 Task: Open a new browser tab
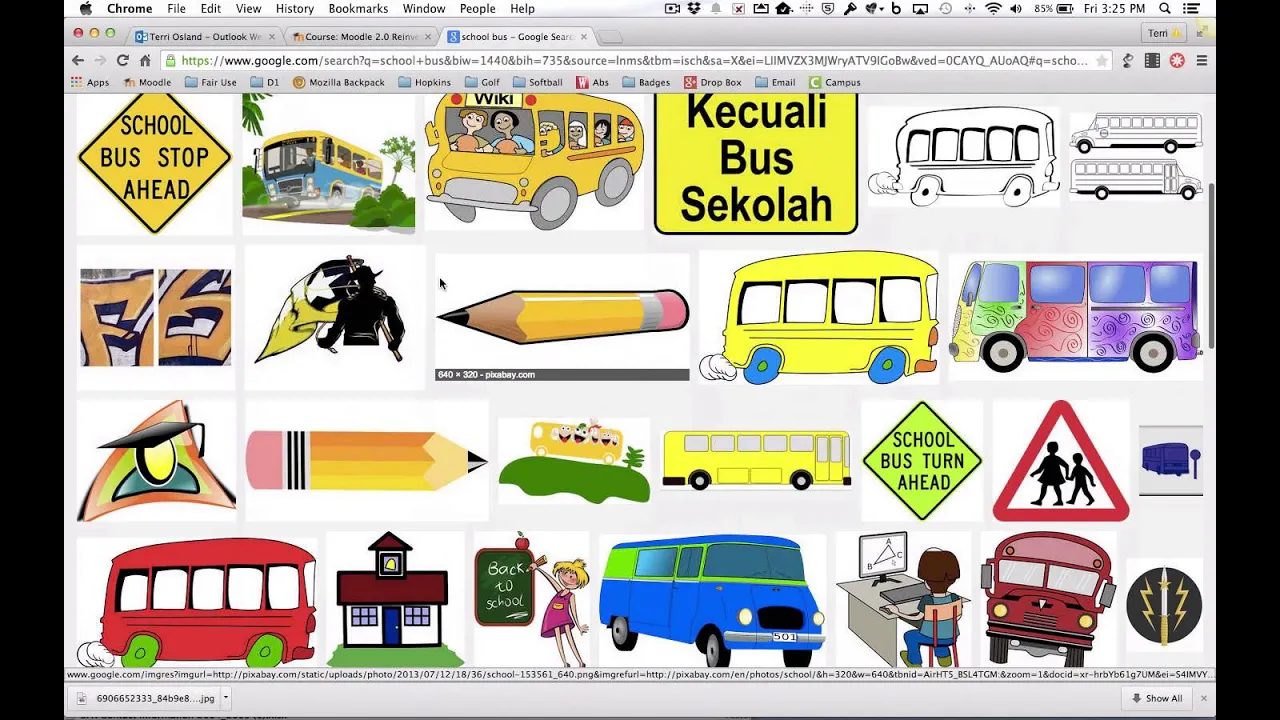[x=611, y=37]
